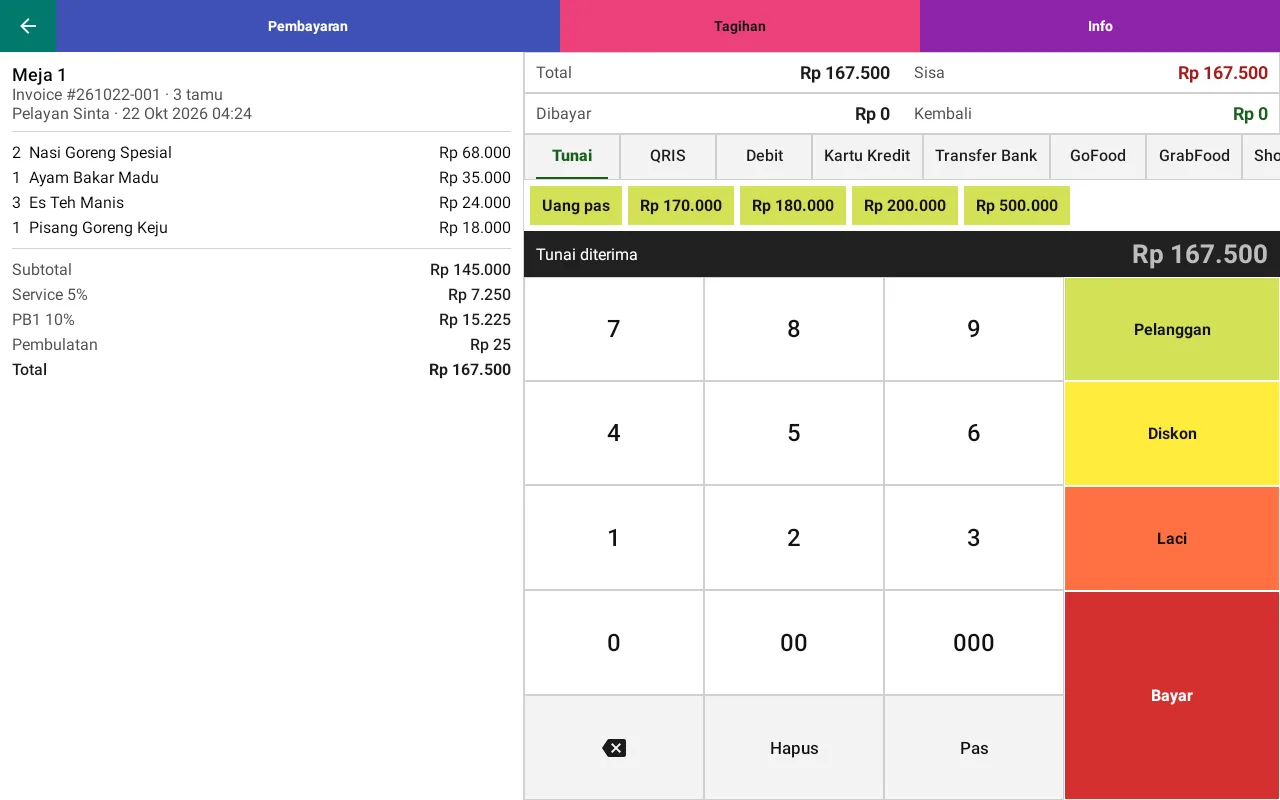Viewport: 1280px width, 800px height.
Task: Tap keypad digit 7
Action: coord(614,329)
